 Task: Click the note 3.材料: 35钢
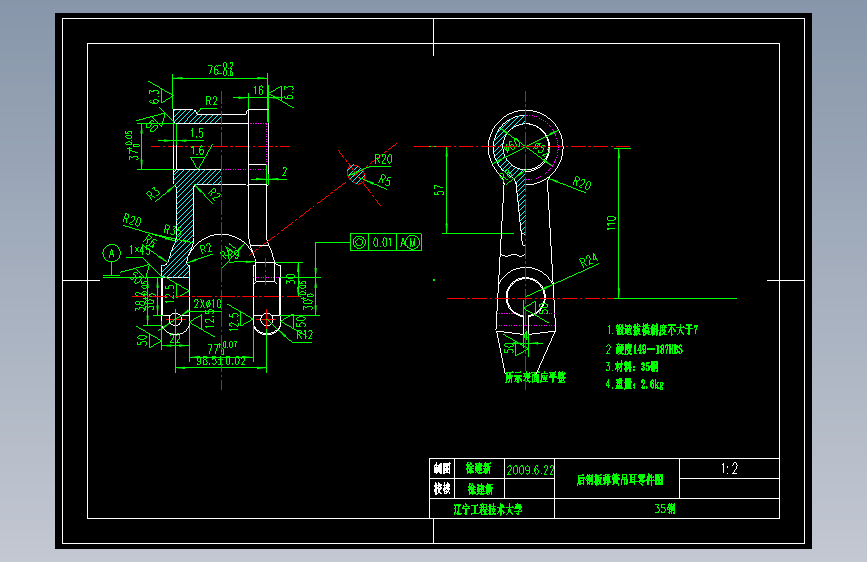tap(632, 367)
